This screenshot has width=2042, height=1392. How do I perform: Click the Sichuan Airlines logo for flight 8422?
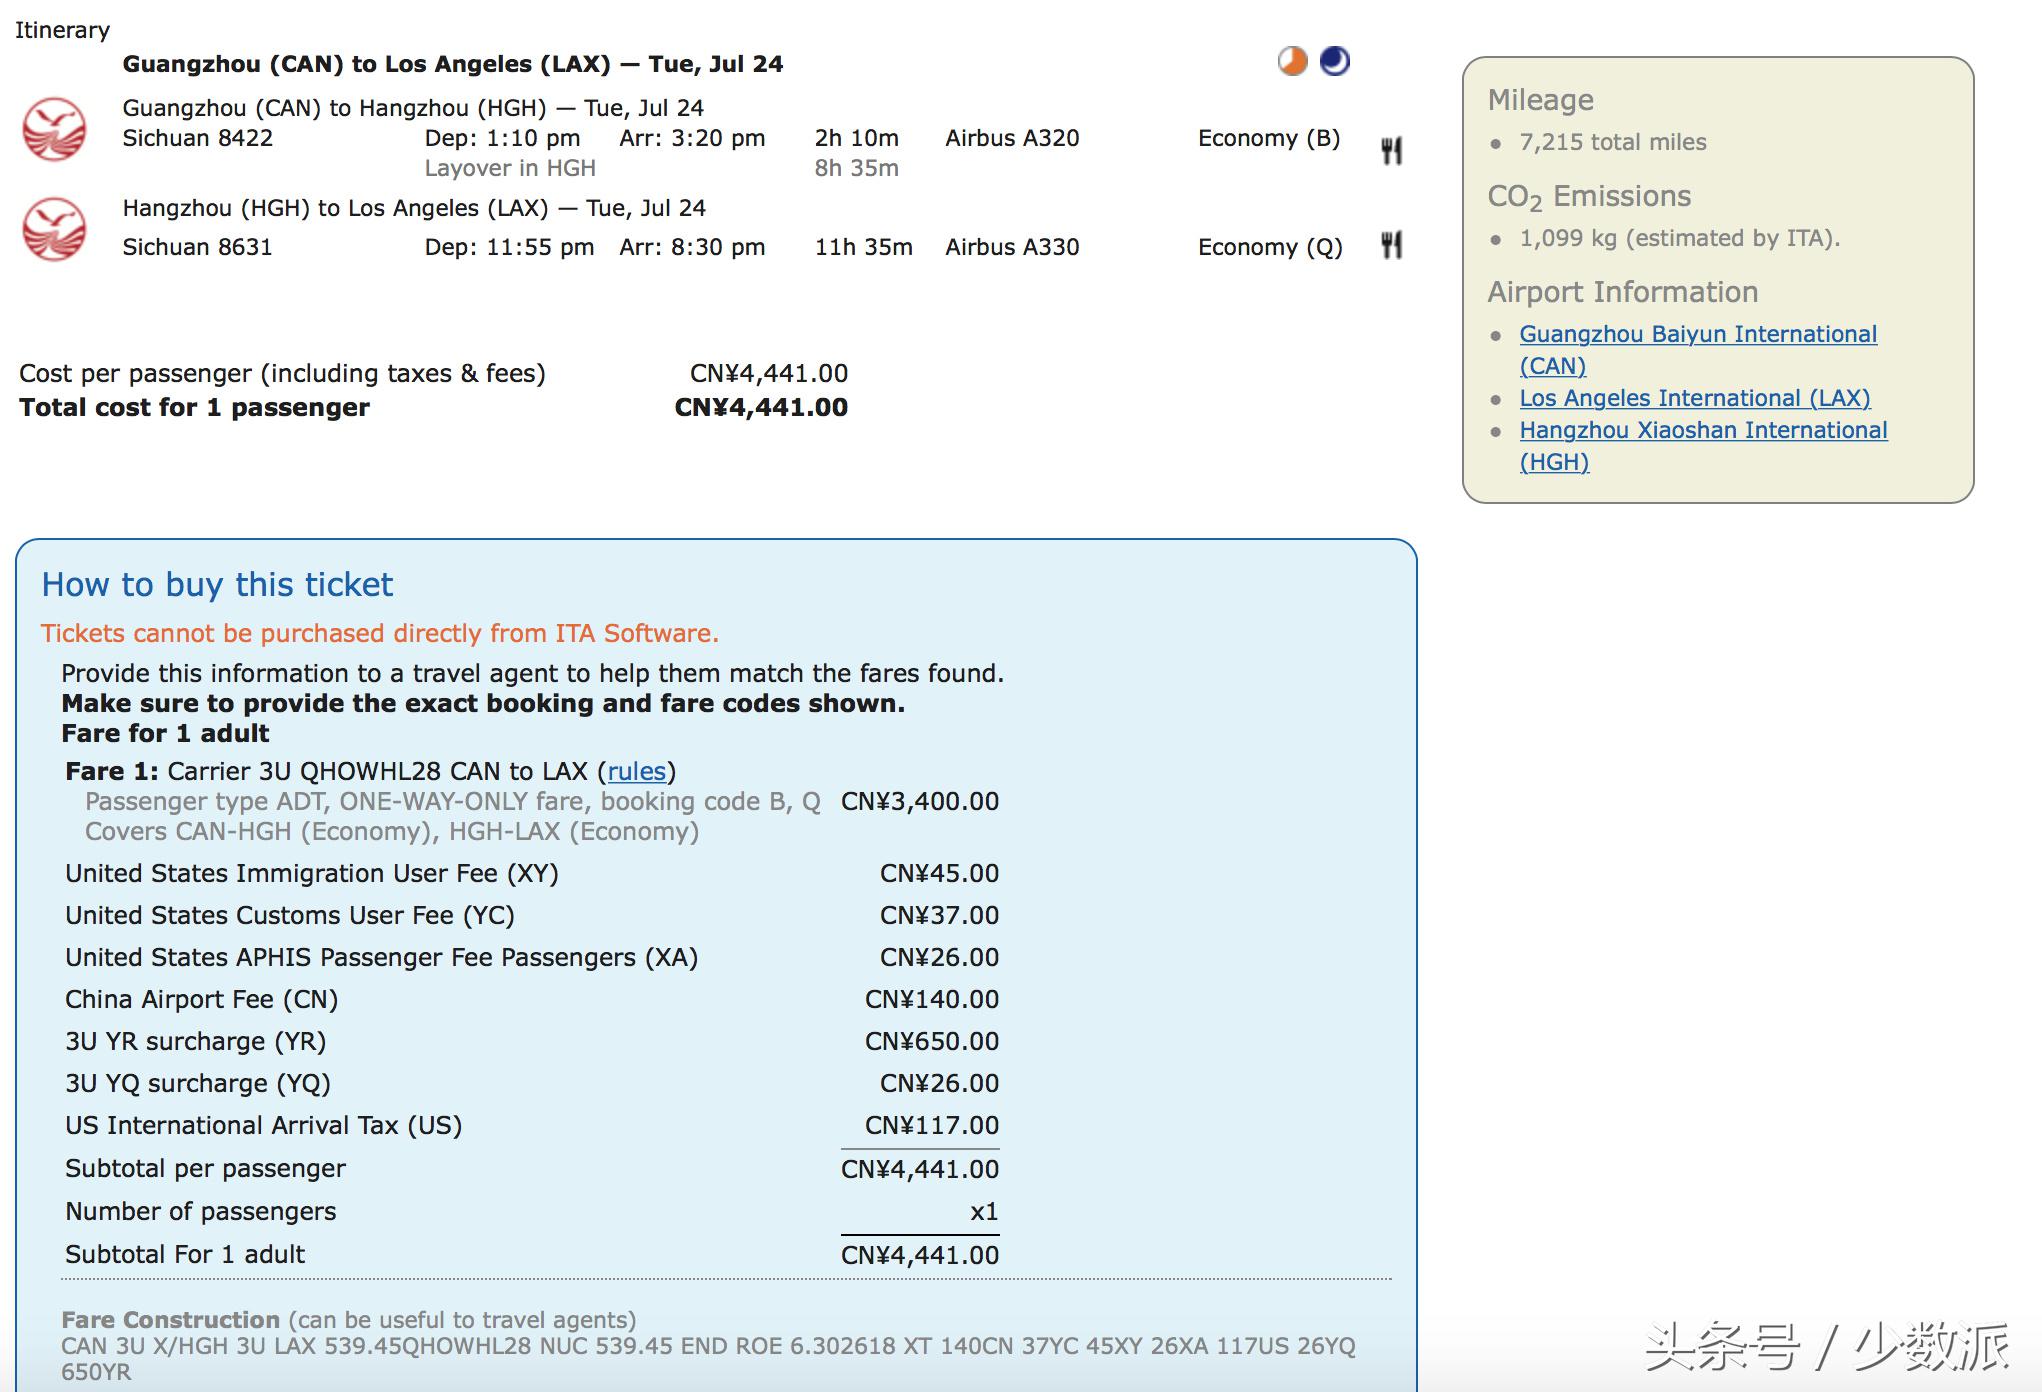[54, 129]
